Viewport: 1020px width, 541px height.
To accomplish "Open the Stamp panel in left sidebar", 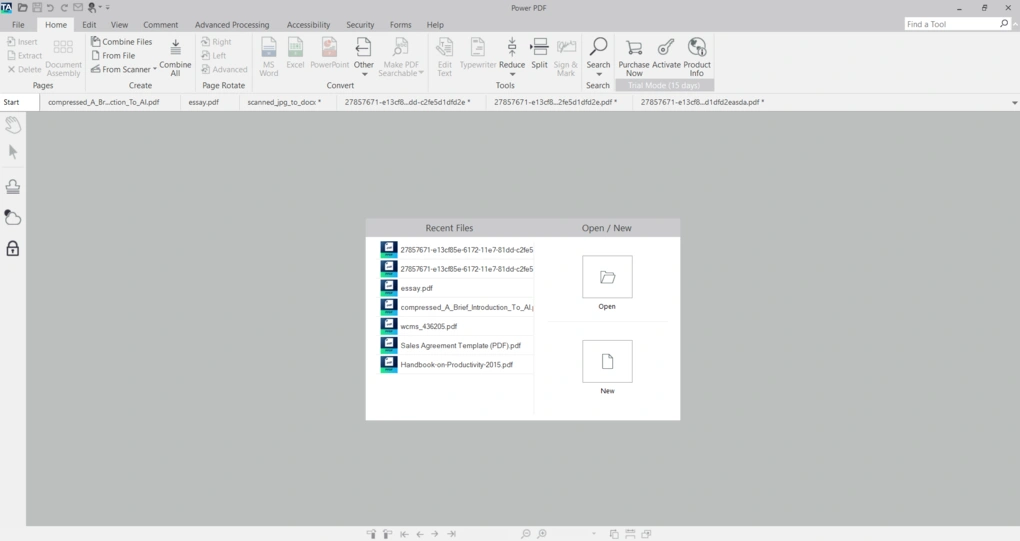I will pos(13,187).
